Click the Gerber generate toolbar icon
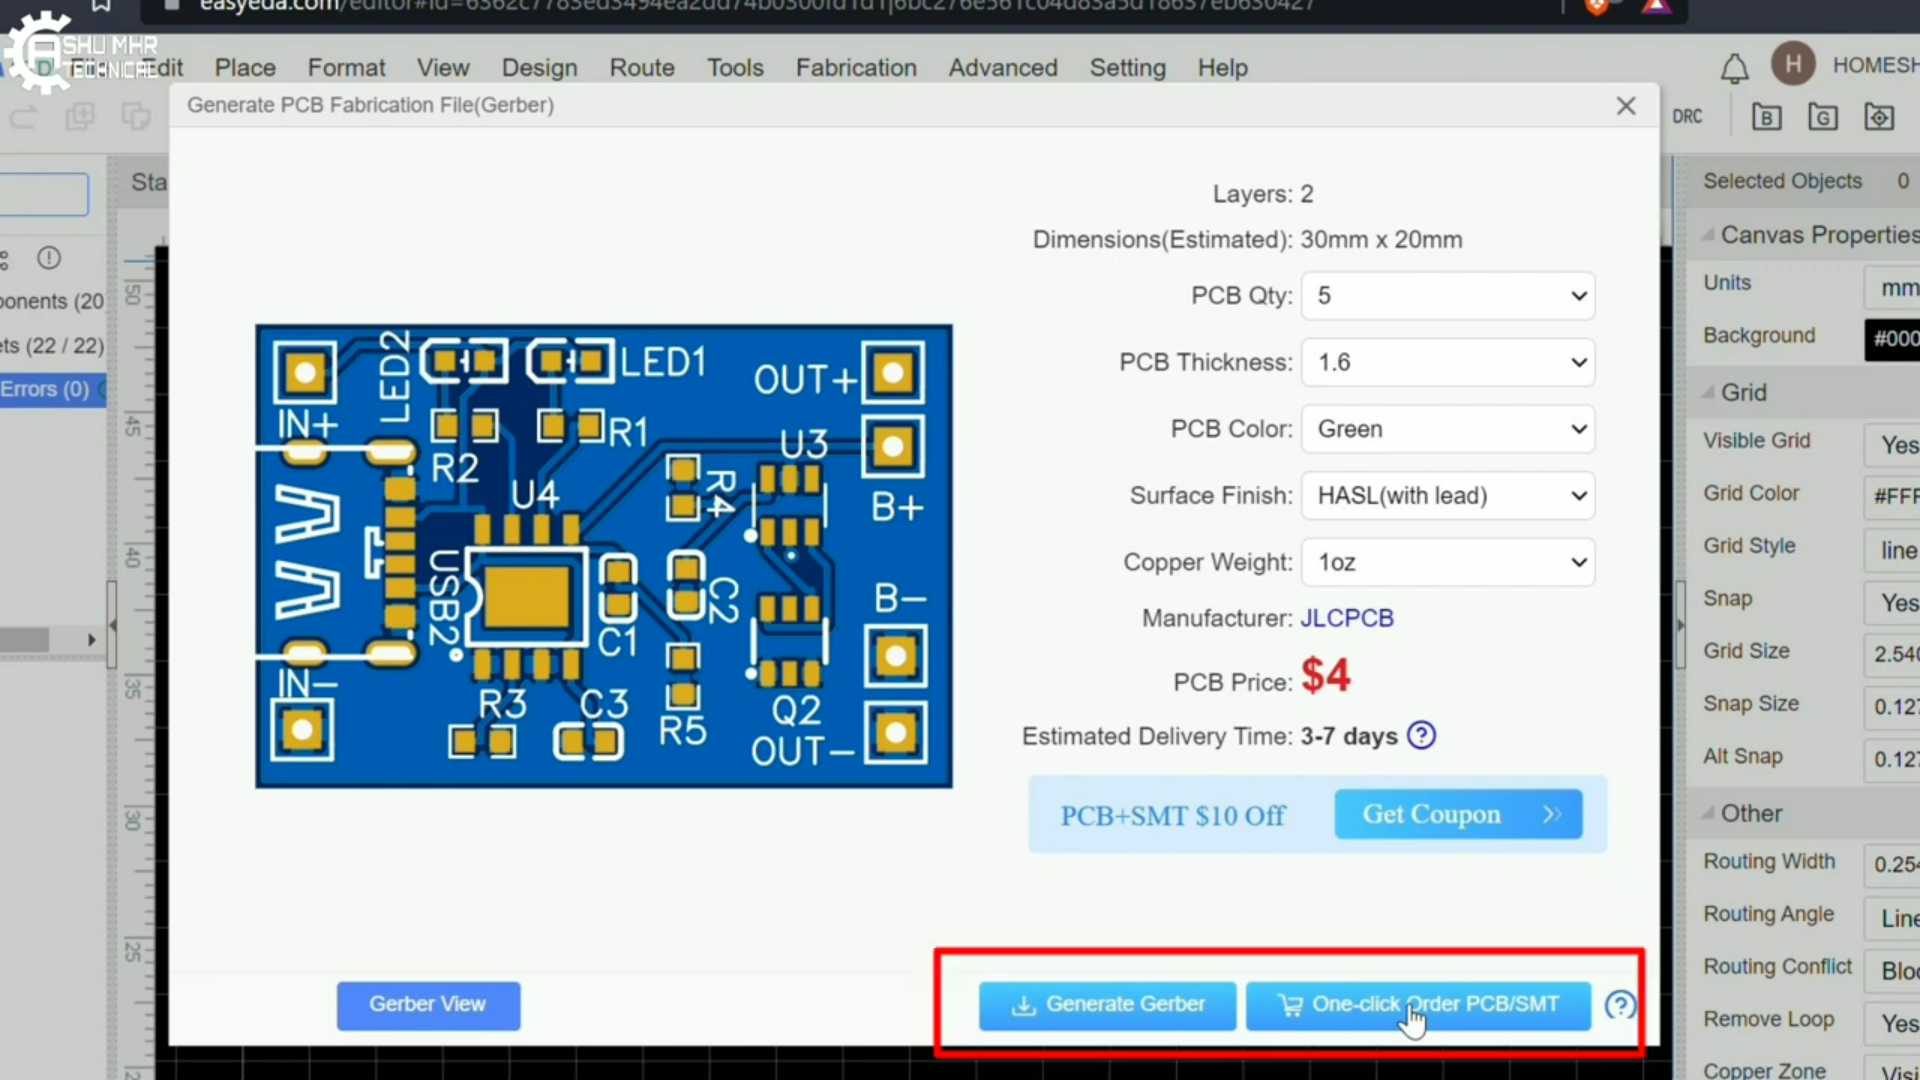Image resolution: width=1920 pixels, height=1080 pixels. (1822, 117)
